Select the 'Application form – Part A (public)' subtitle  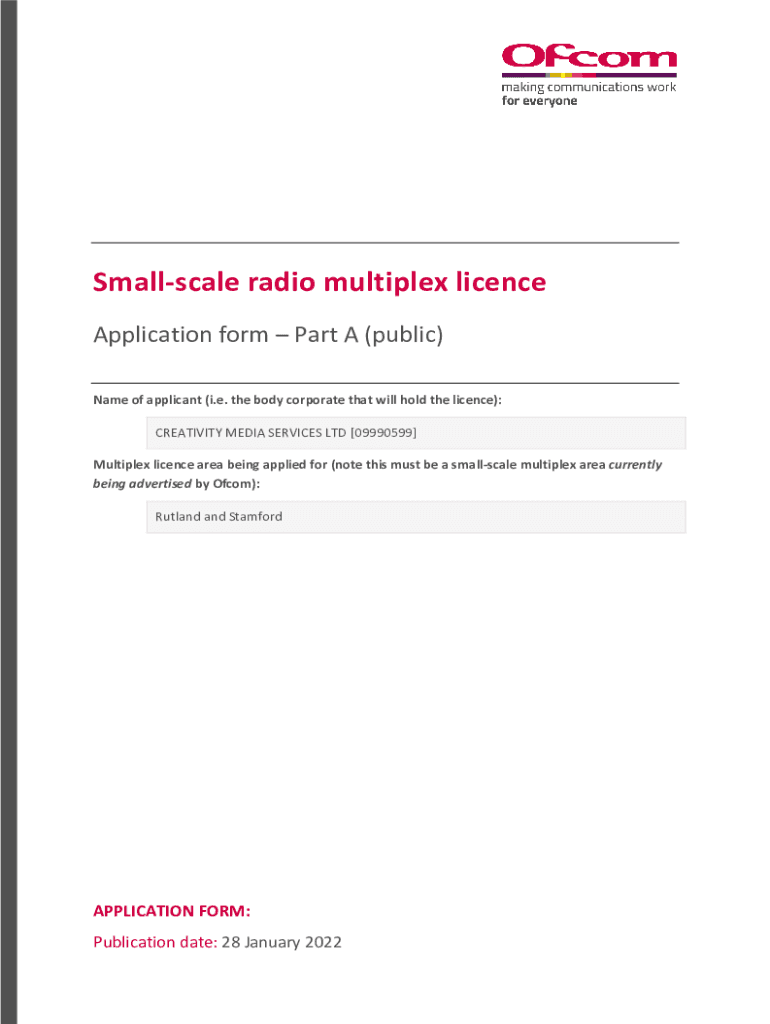[267, 335]
